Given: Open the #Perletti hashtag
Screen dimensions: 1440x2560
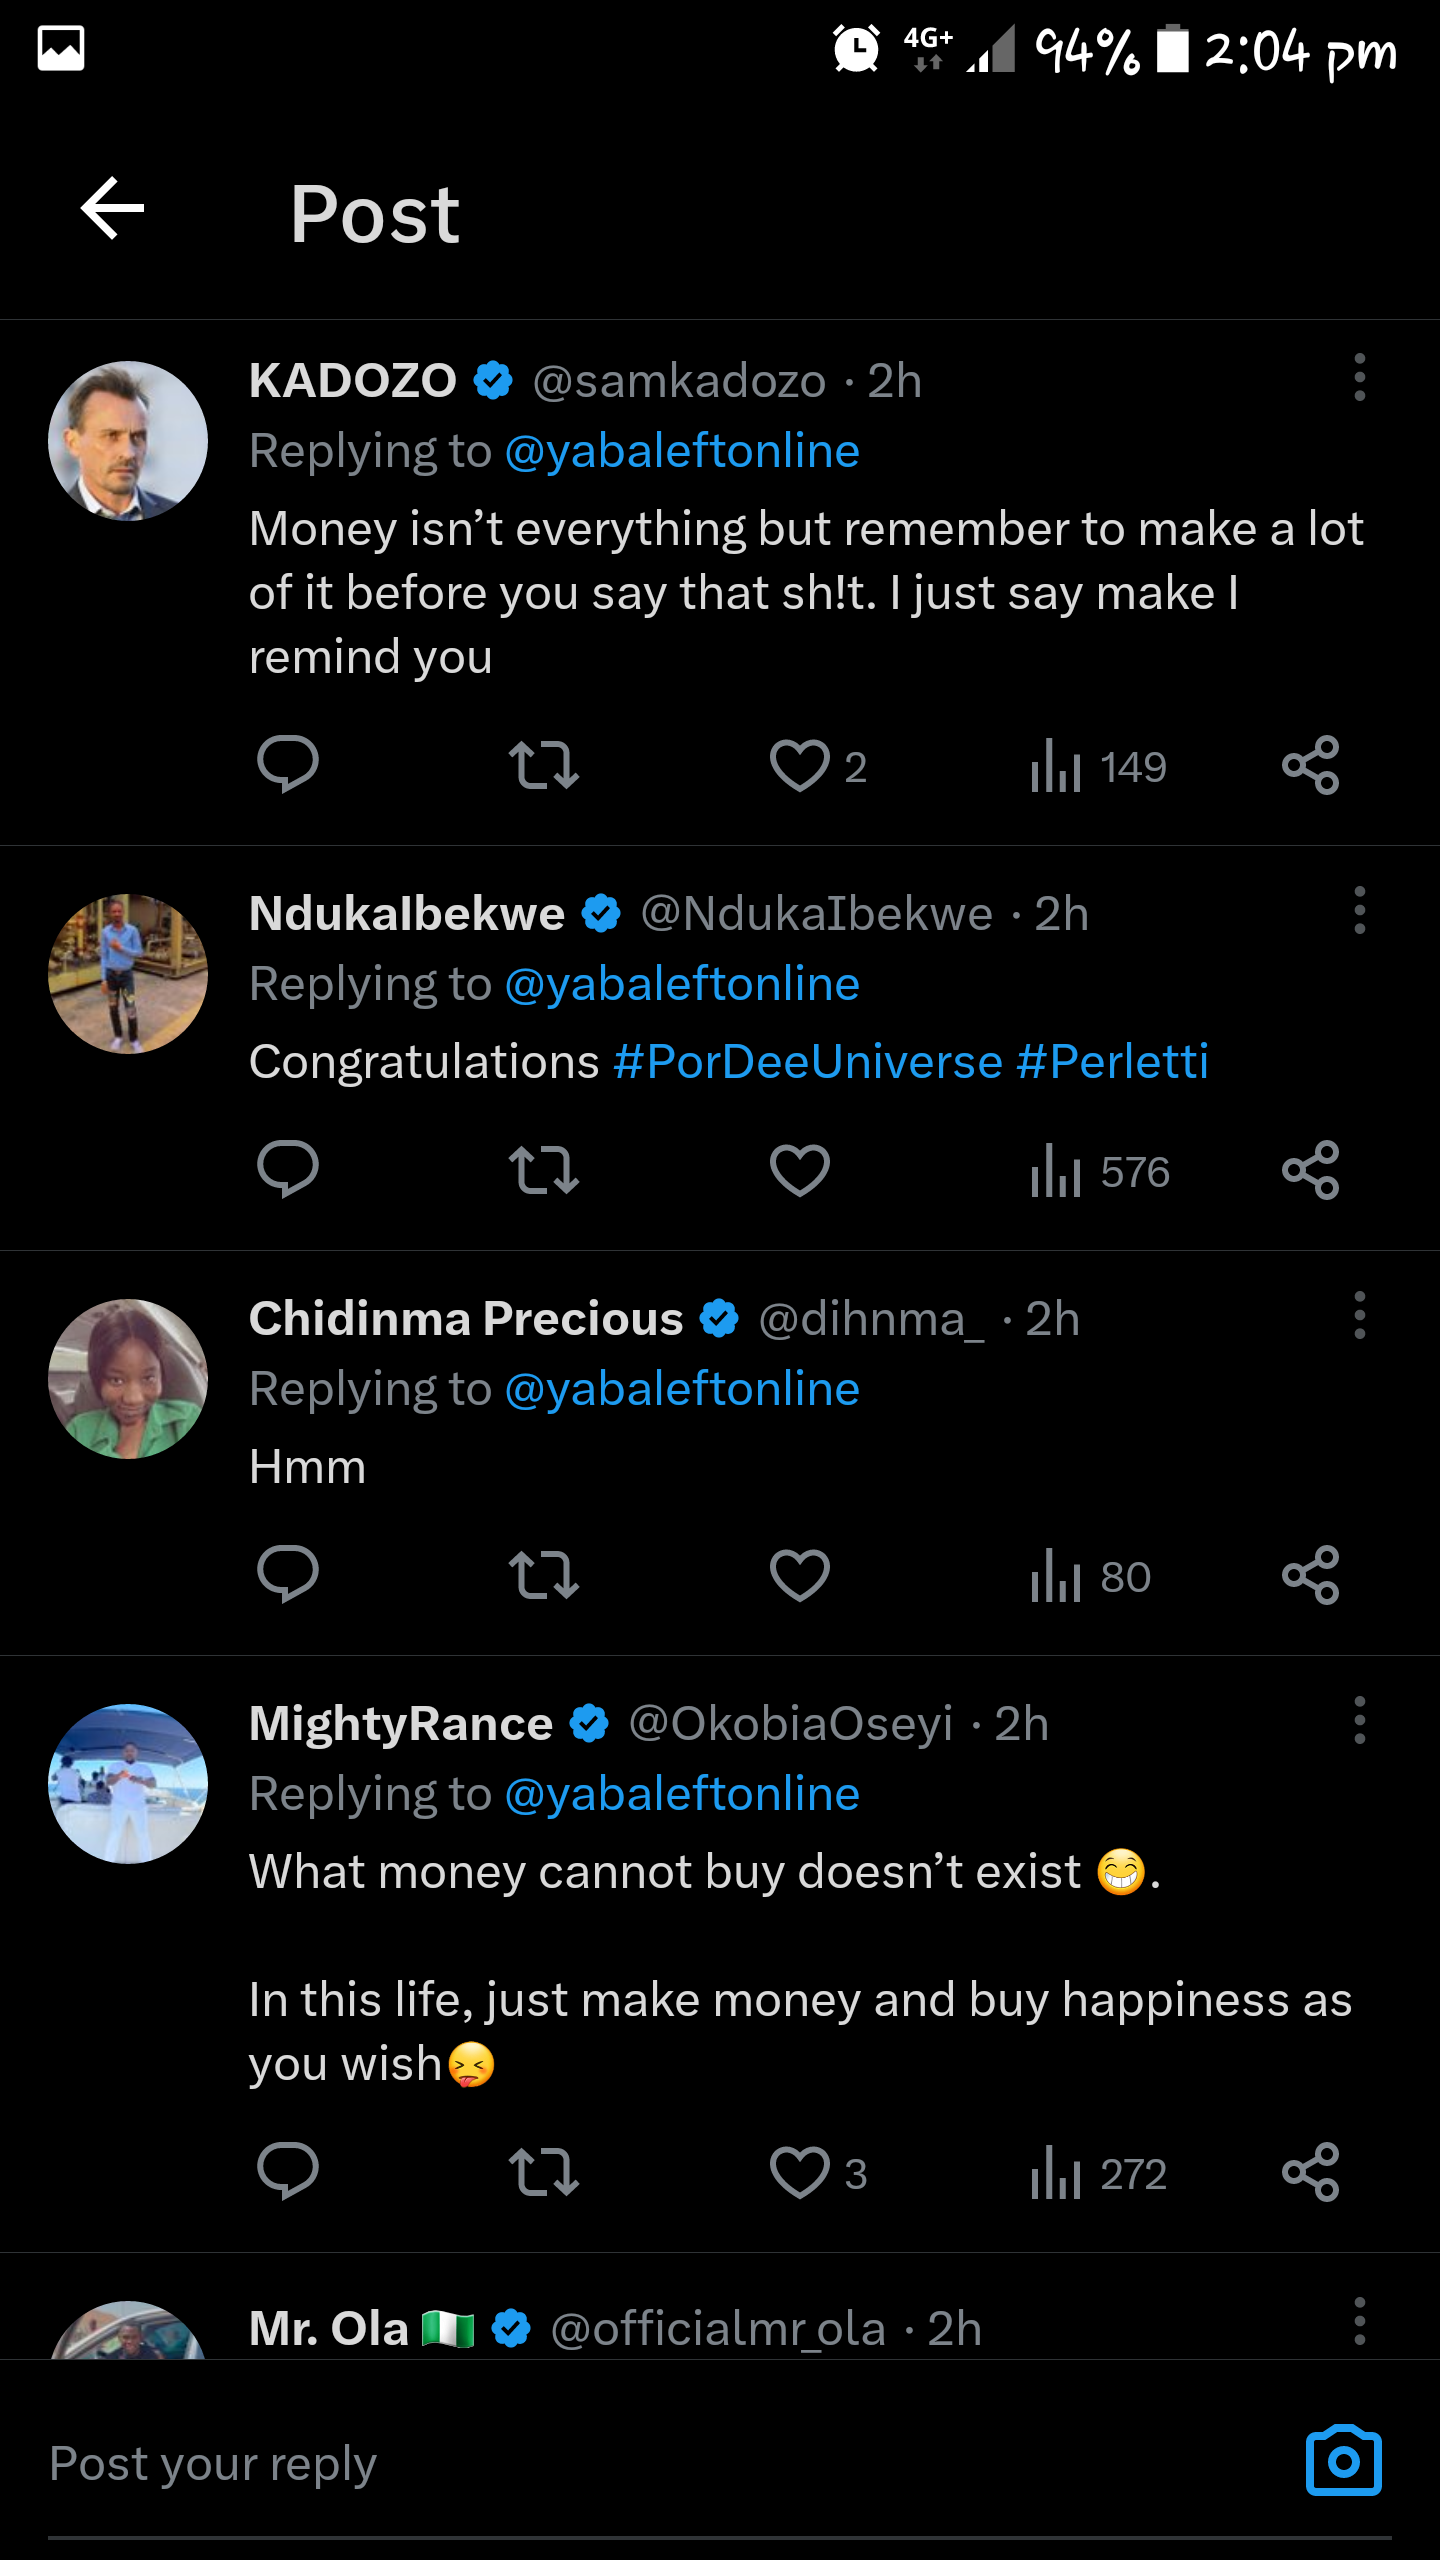Looking at the screenshot, I should (x=1112, y=1062).
